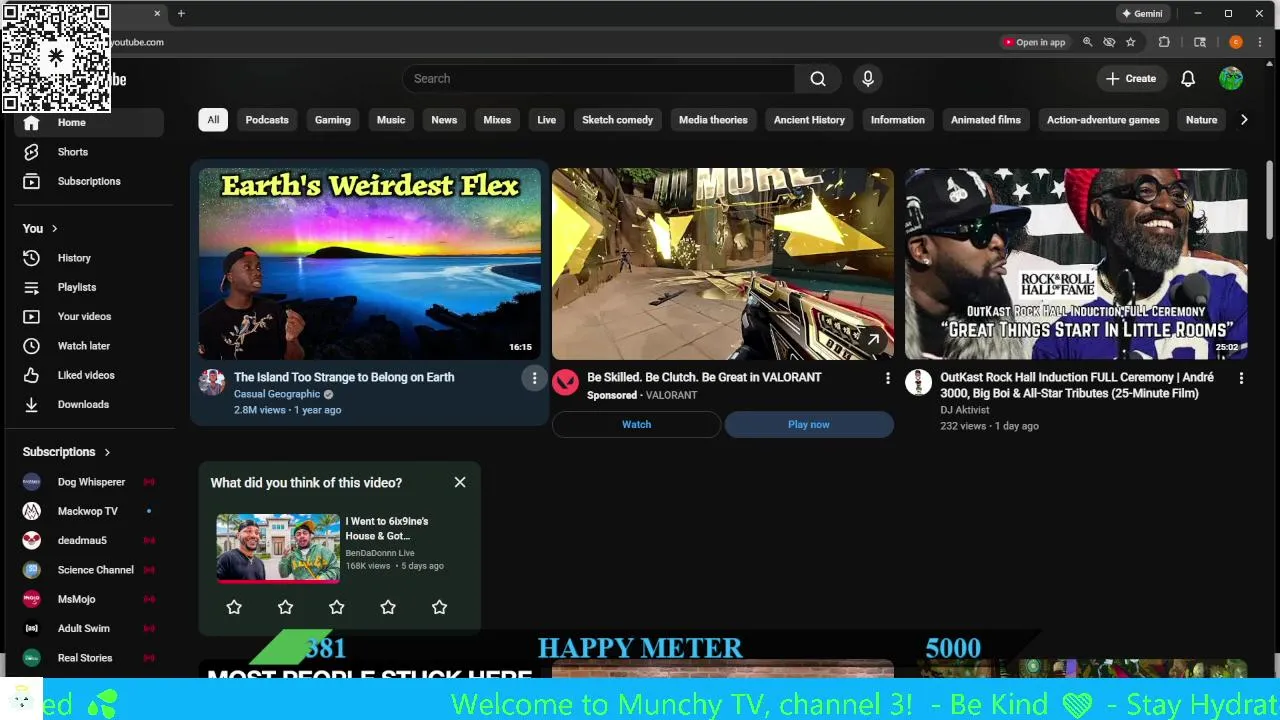Viewport: 1280px width, 720px height.
Task: Open the Create menu
Action: click(x=1131, y=79)
